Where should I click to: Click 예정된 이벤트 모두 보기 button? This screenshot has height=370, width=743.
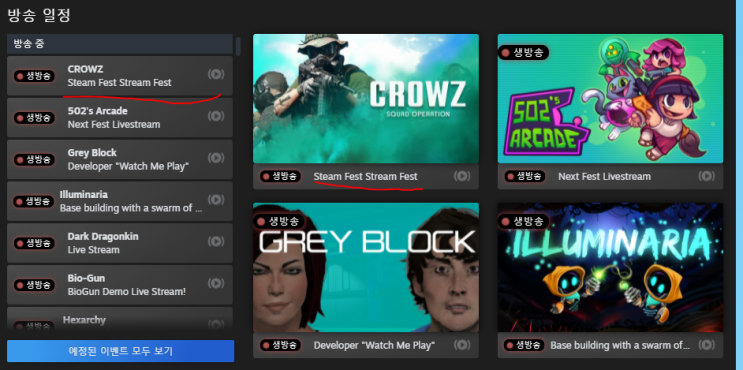tap(120, 351)
